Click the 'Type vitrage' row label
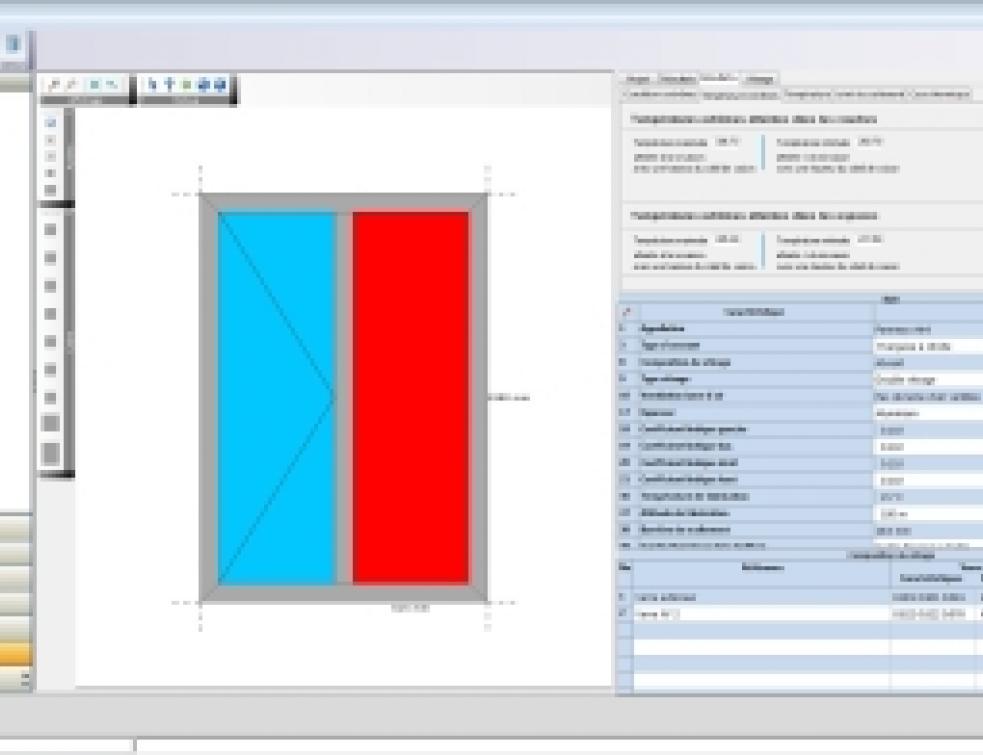The width and height of the screenshot is (983, 755). tap(665, 379)
